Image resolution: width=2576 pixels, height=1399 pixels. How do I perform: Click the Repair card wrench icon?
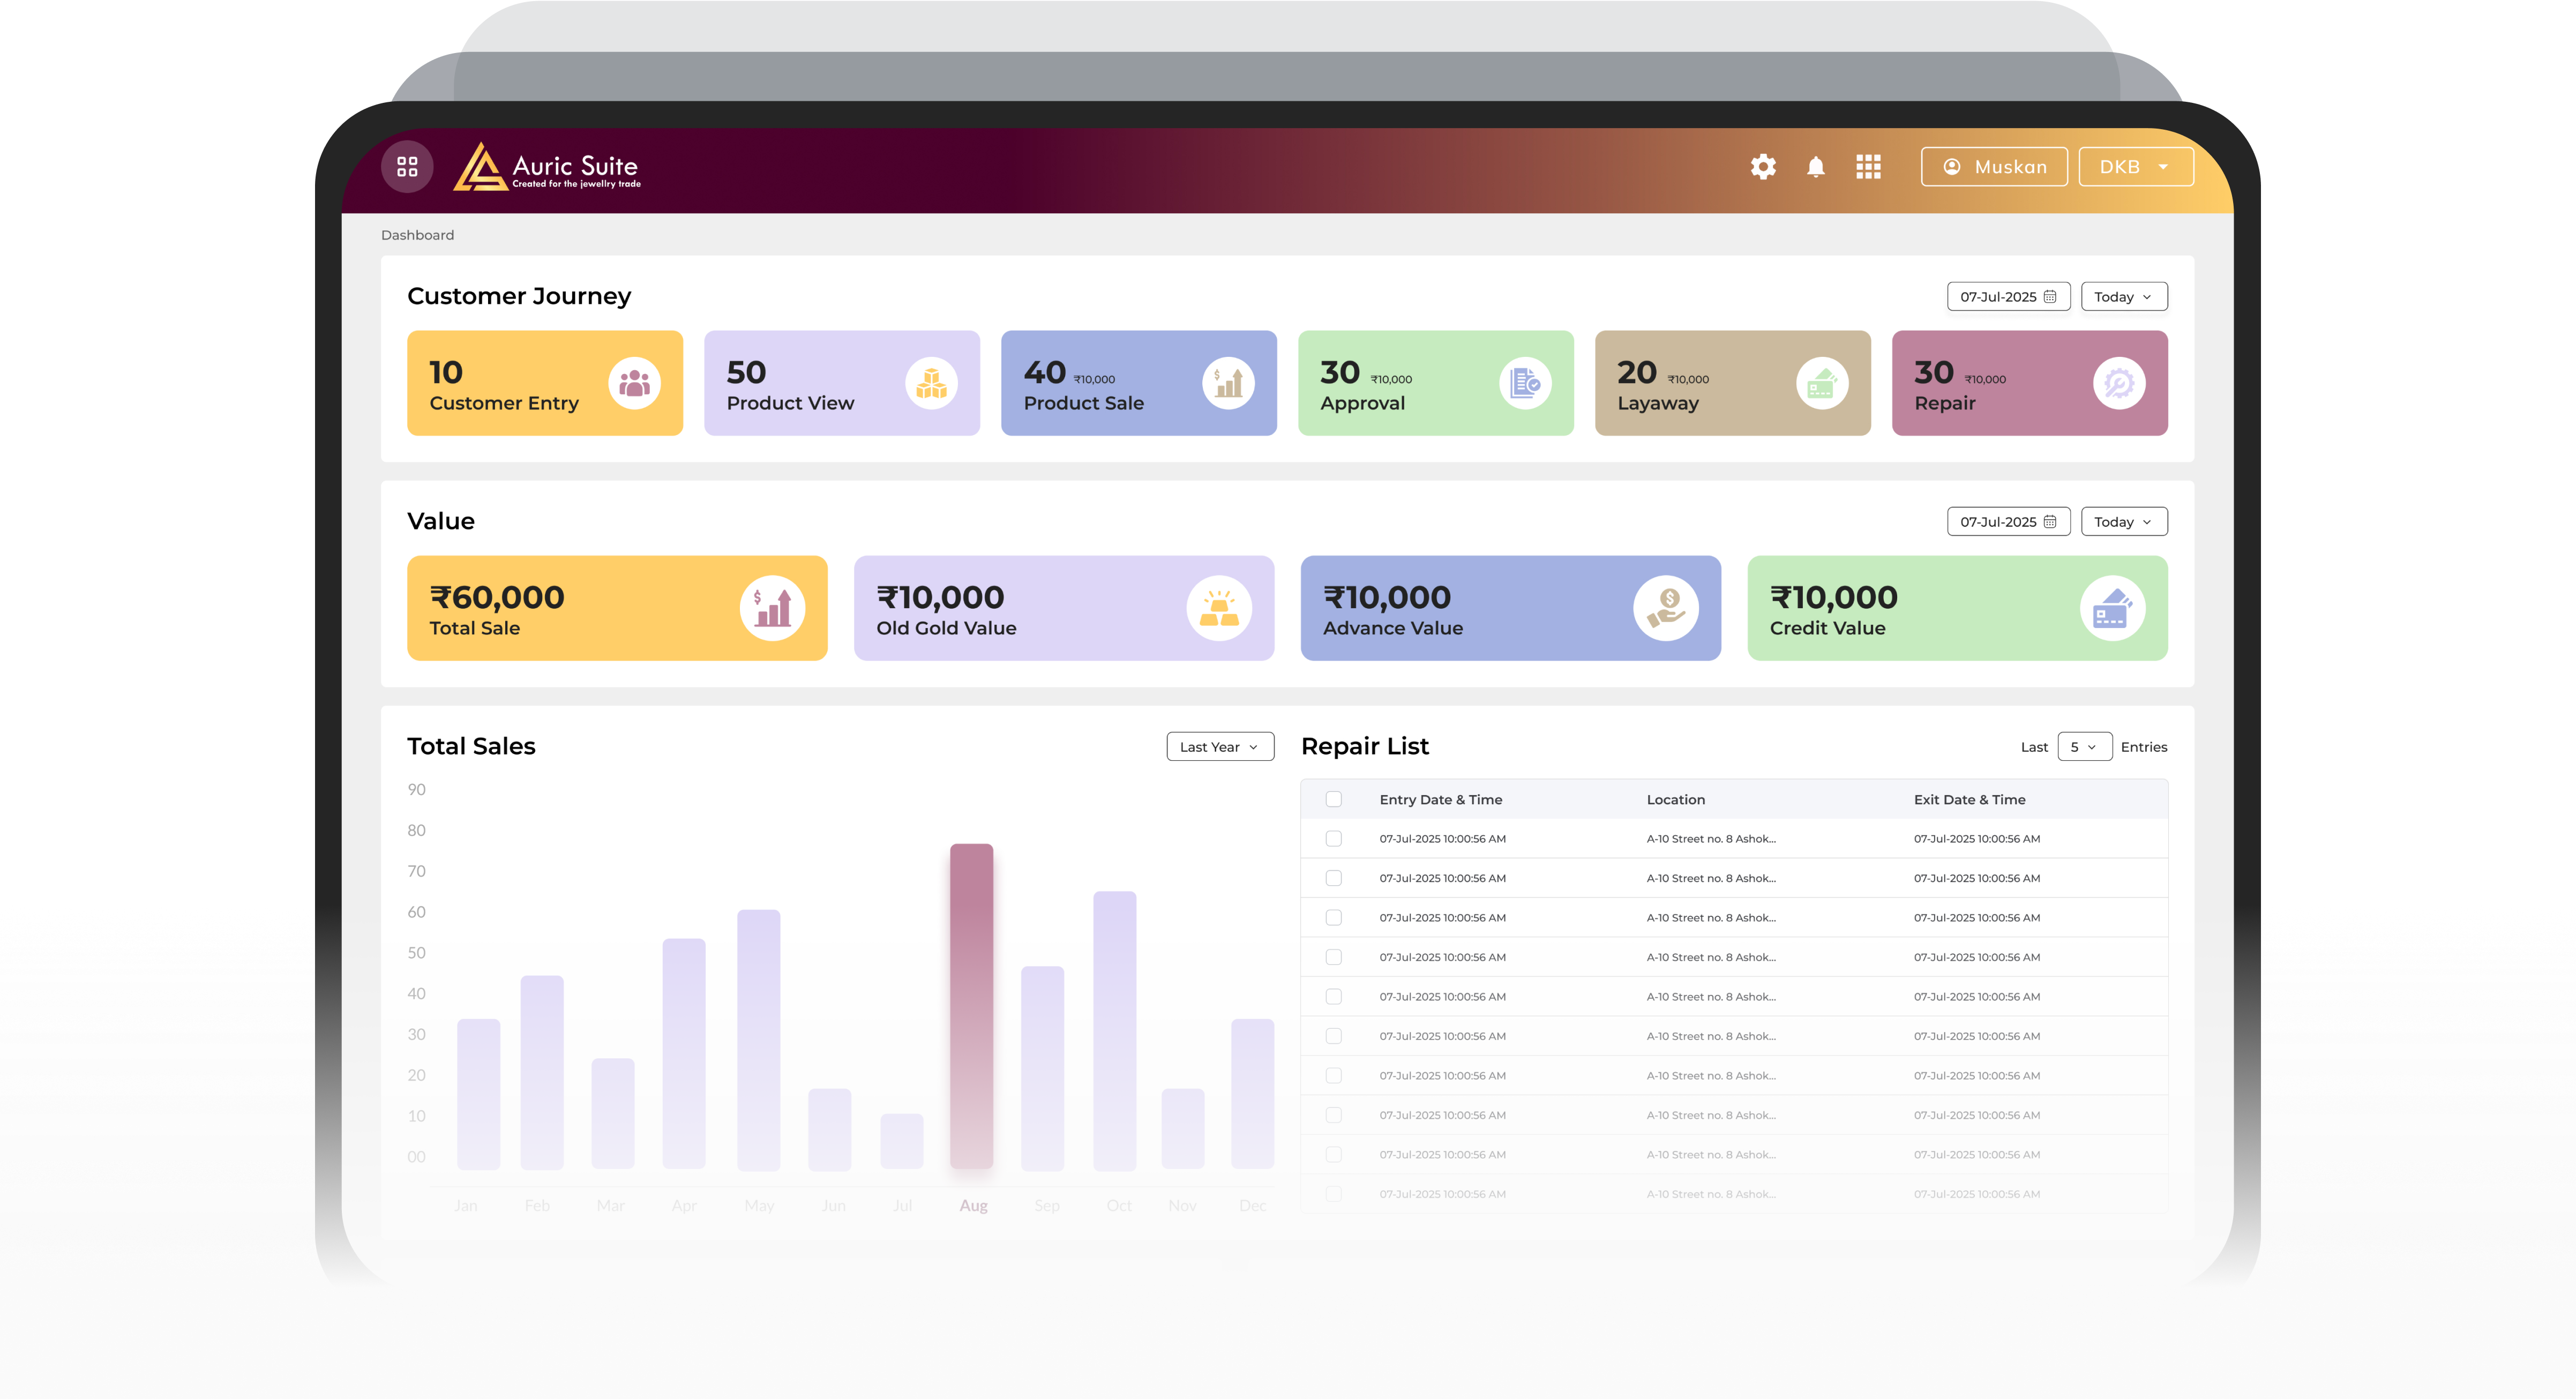click(x=2119, y=383)
